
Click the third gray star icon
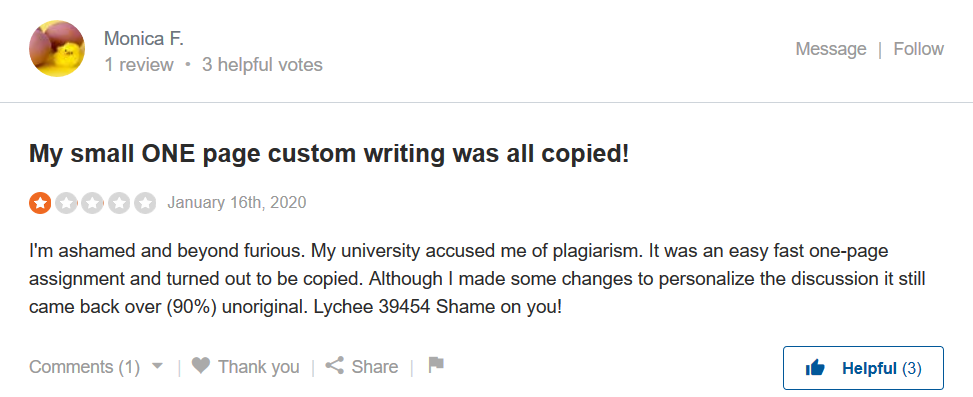pos(92,203)
